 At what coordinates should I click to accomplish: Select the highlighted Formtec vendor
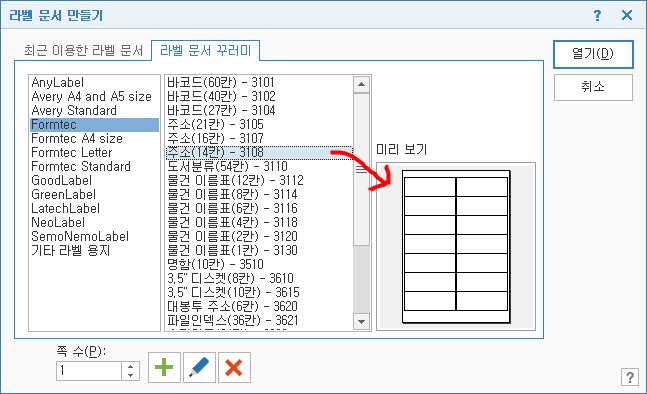(x=94, y=125)
